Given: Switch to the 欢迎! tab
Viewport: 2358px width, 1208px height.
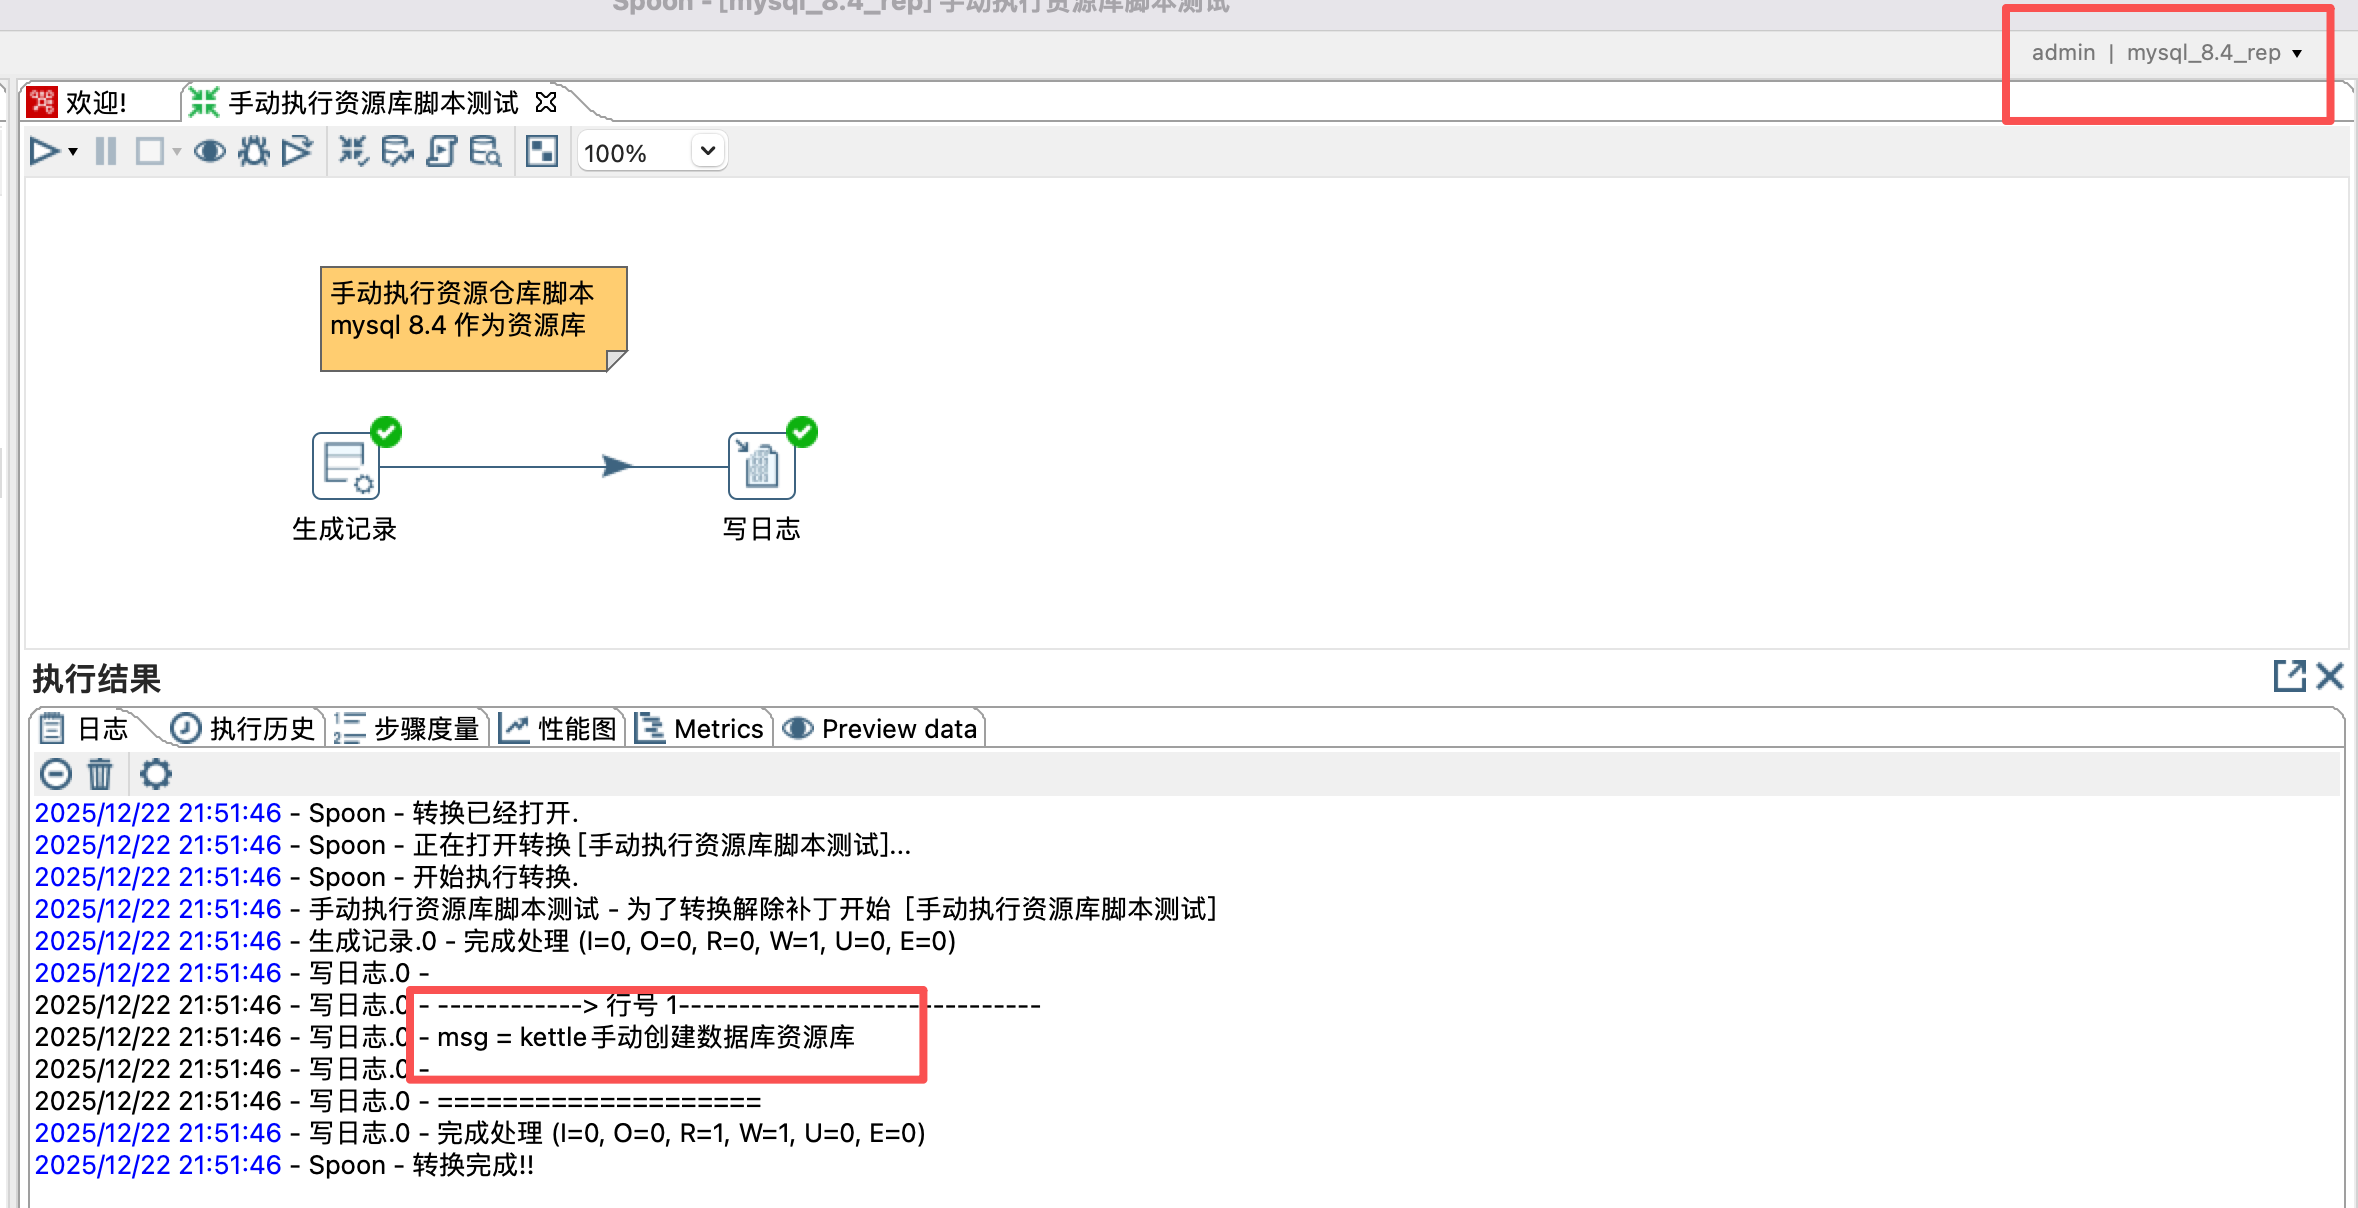Looking at the screenshot, I should 95,103.
